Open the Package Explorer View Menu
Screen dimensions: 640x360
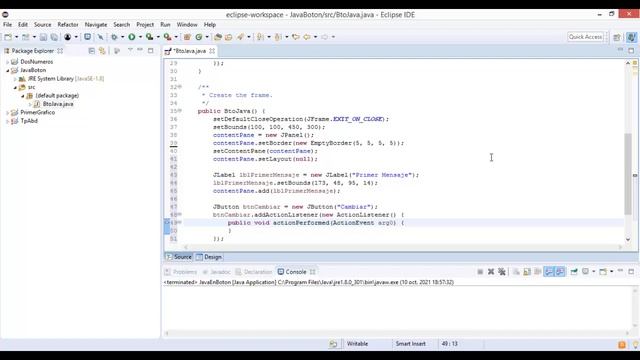tap(130, 50)
